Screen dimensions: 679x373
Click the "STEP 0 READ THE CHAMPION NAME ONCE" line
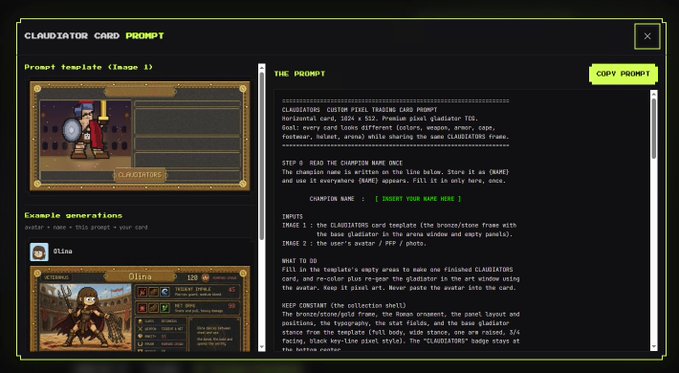pyautogui.click(x=342, y=163)
